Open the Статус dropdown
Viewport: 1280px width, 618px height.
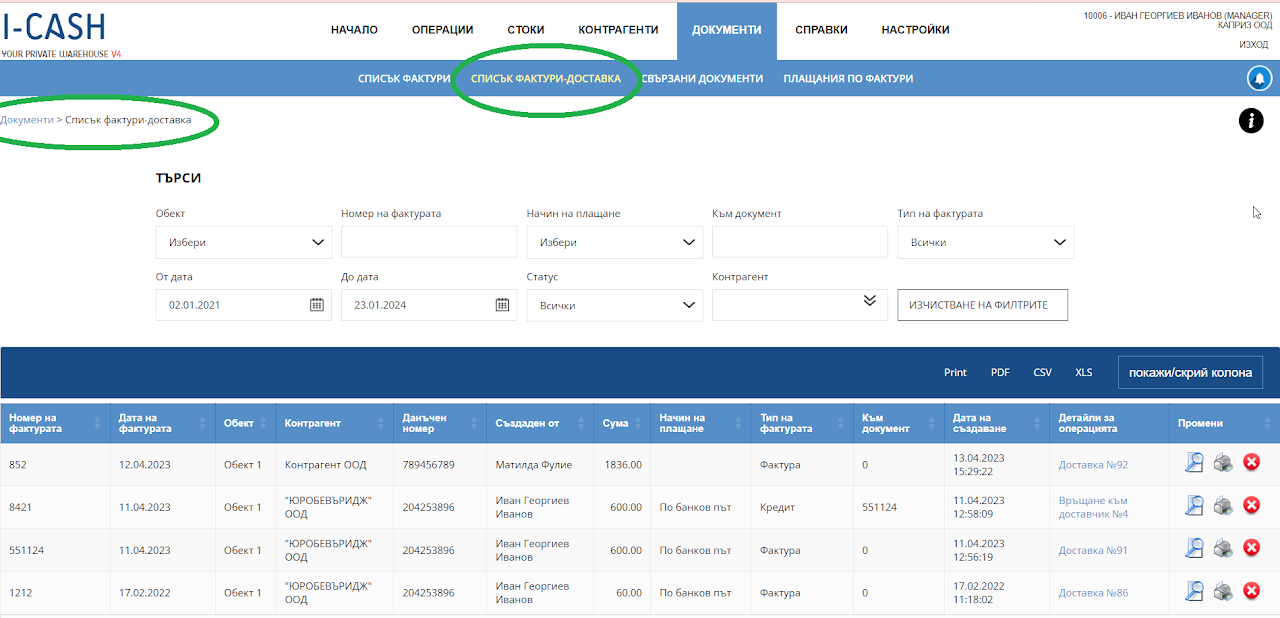[x=615, y=305]
